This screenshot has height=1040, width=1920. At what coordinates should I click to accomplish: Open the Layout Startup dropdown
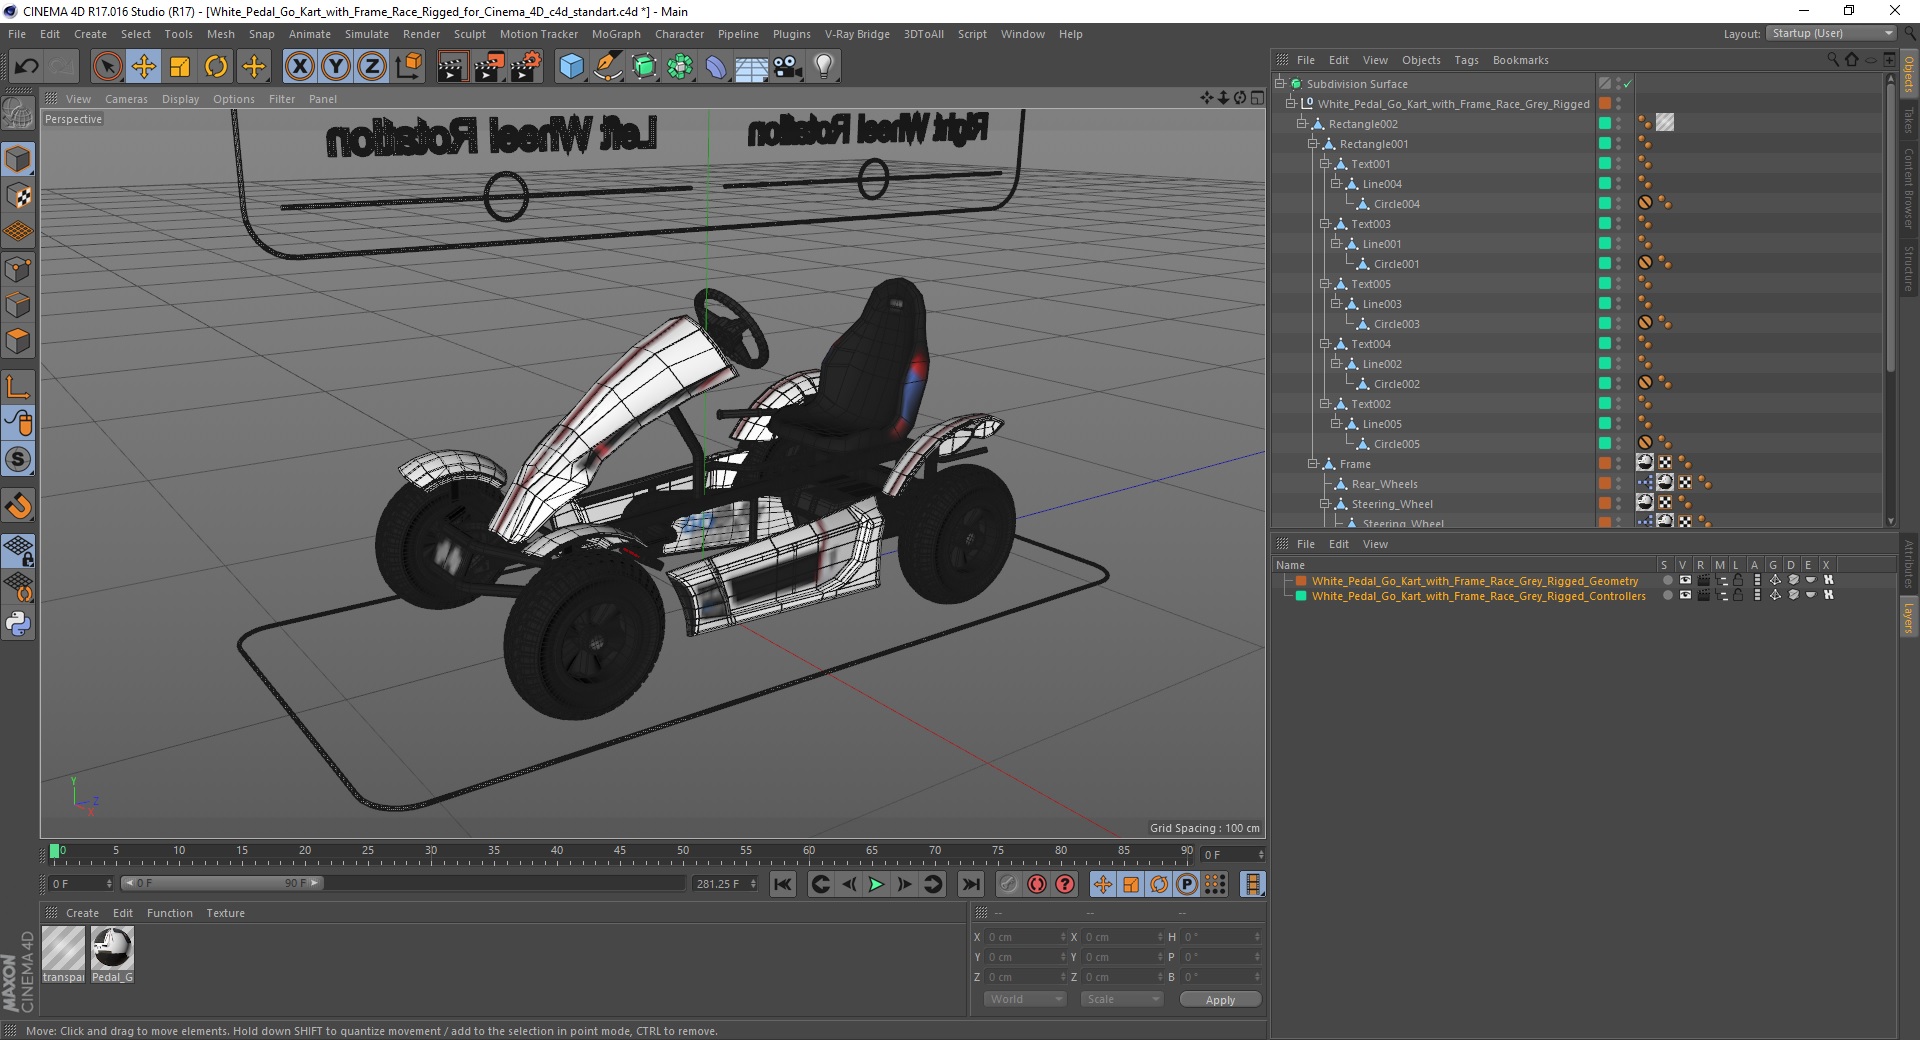[x=1832, y=33]
